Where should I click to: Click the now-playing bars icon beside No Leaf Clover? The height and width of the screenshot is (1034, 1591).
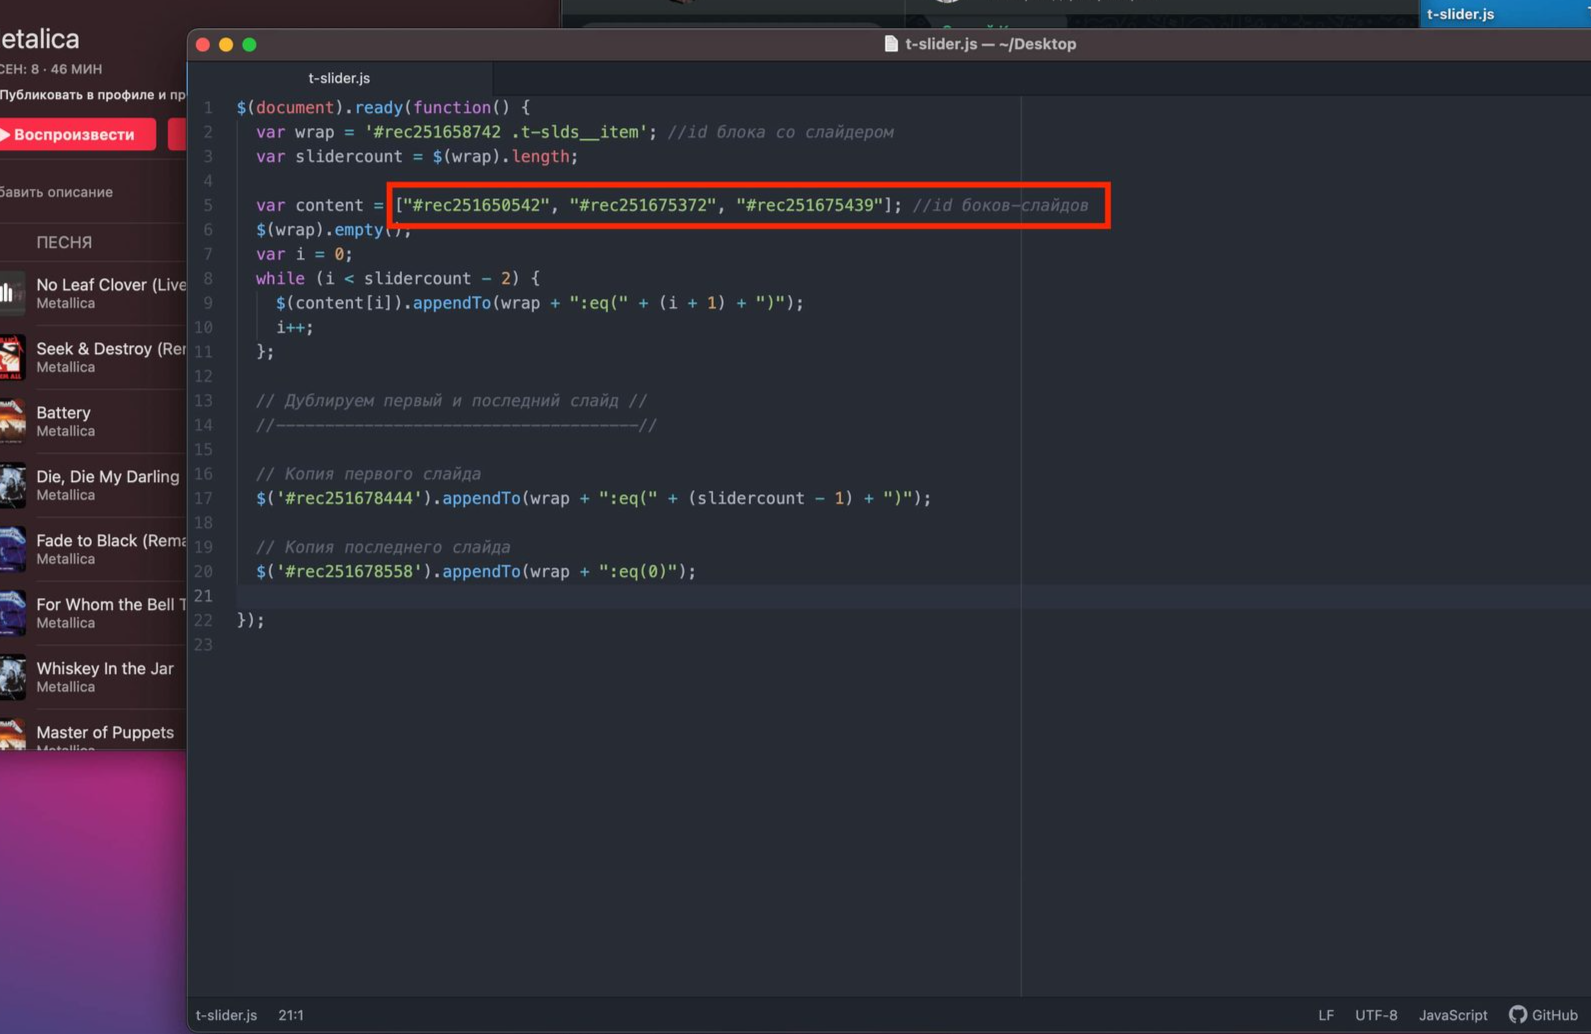8,293
